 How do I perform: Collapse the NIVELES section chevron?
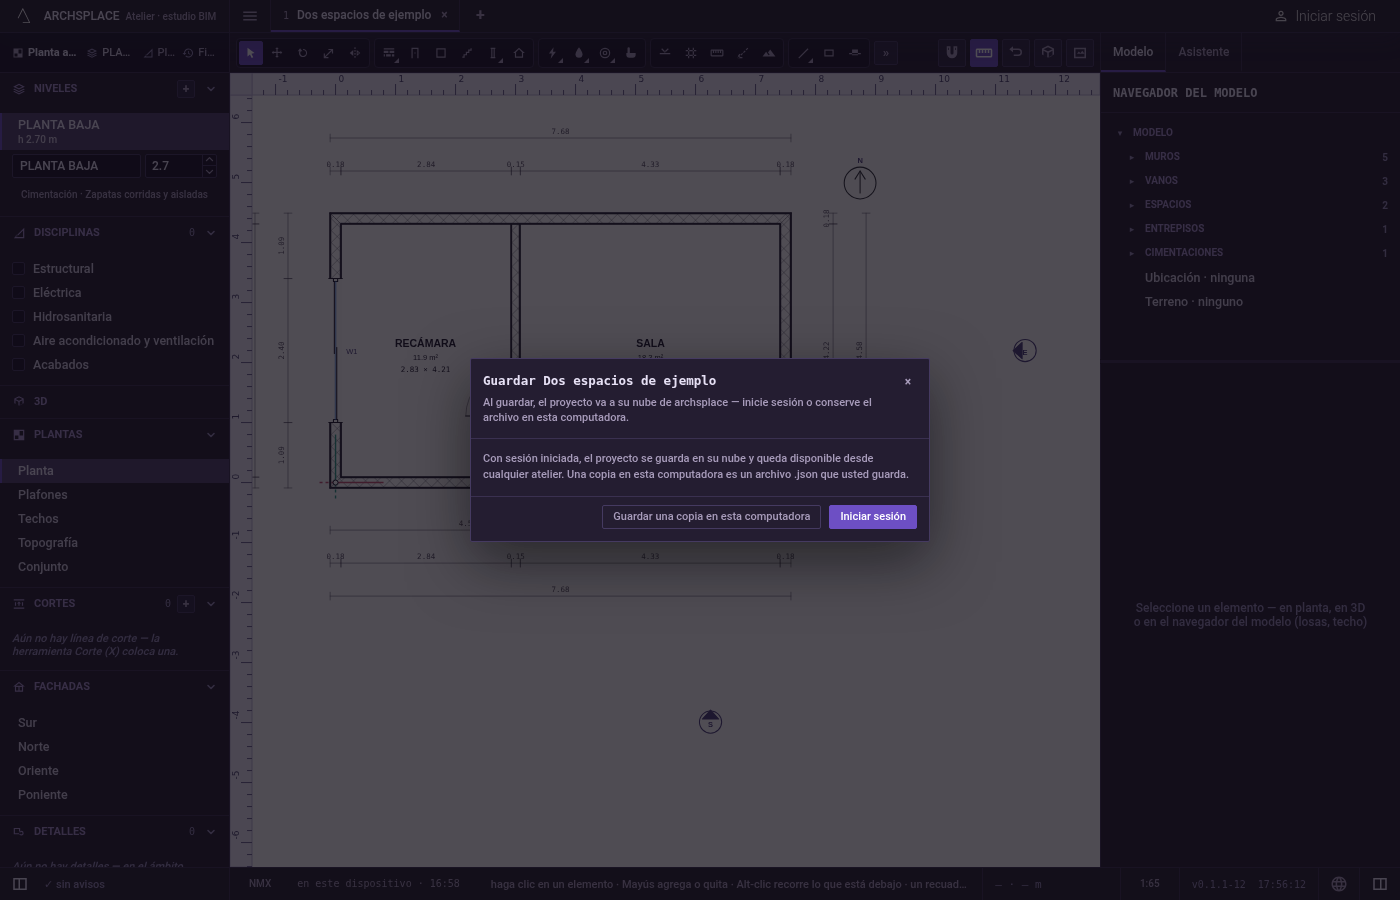tap(211, 89)
